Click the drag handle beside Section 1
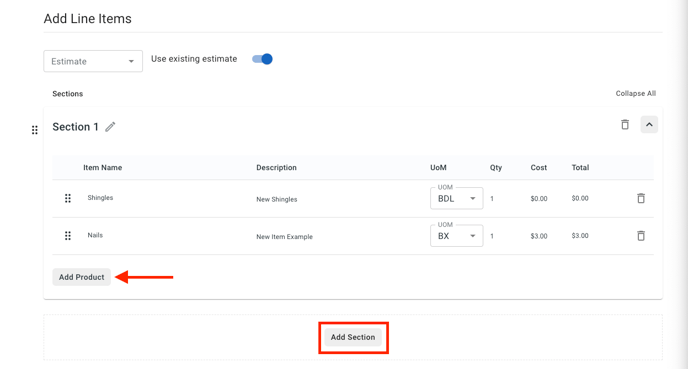 35,130
